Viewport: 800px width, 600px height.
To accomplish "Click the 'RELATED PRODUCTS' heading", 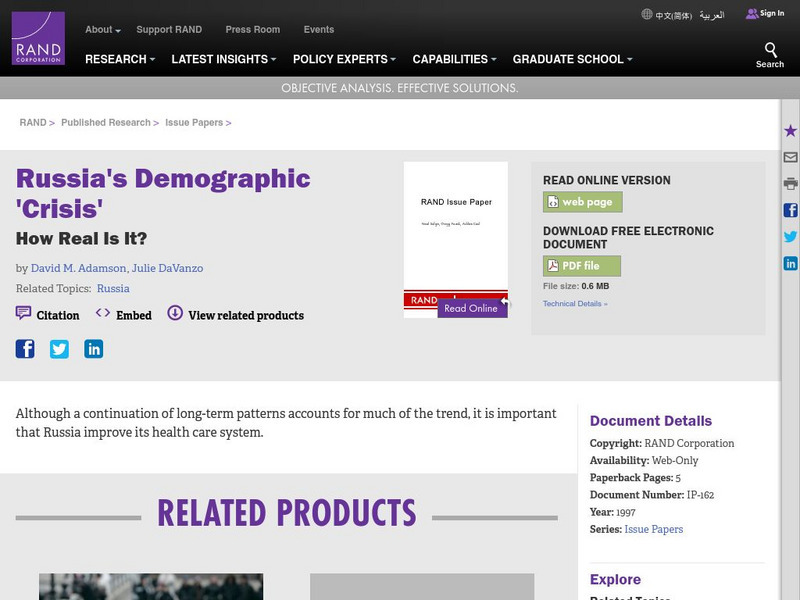I will tap(287, 513).
